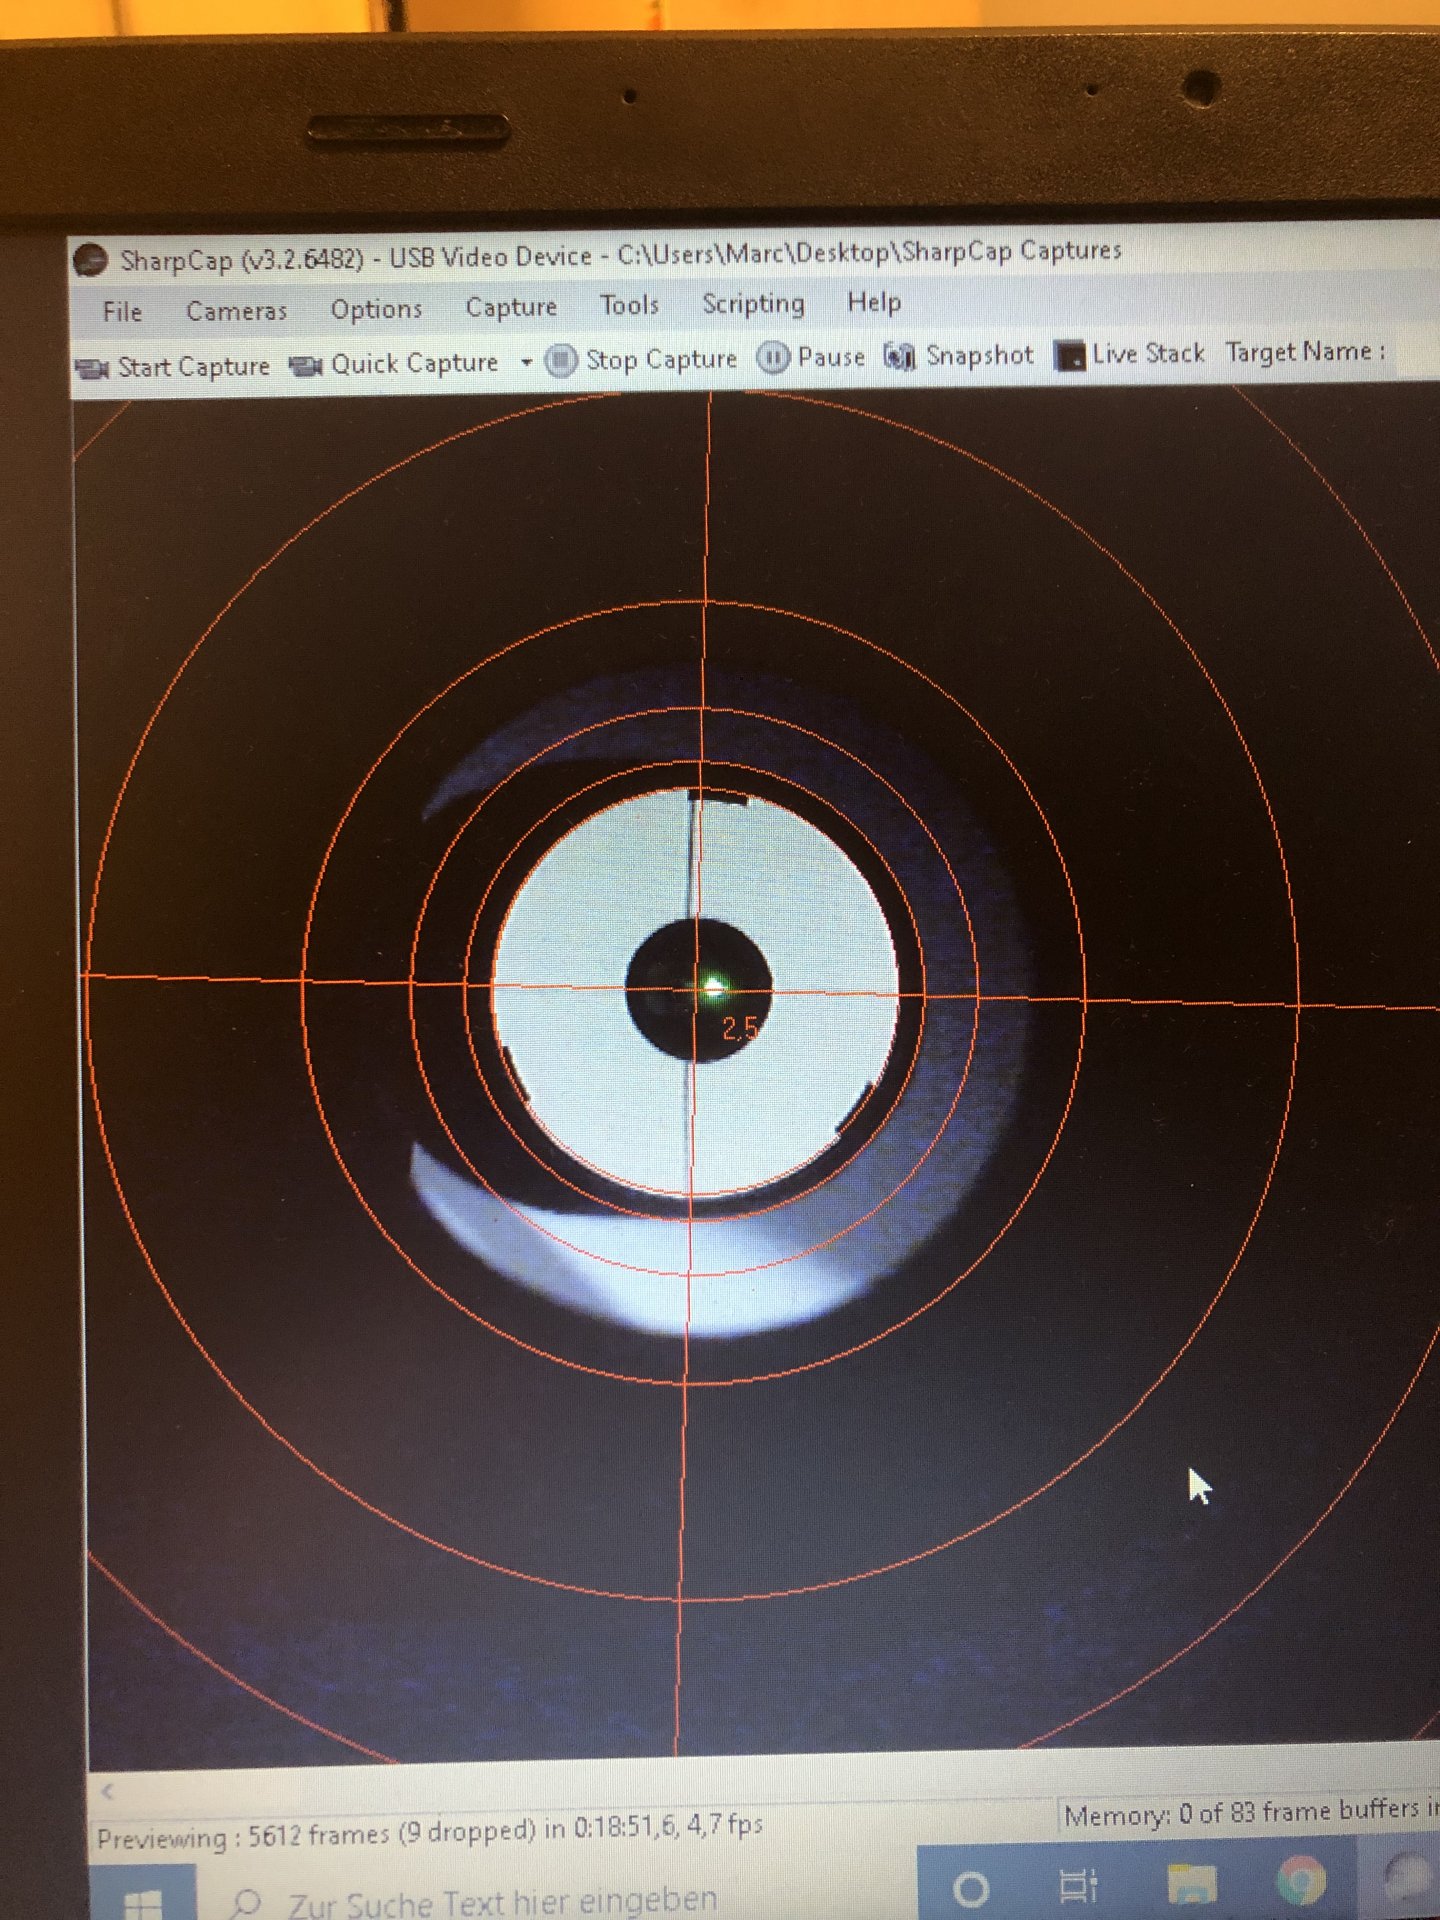This screenshot has width=1440, height=1920.
Task: Open the Windows Start menu
Action: pos(142,1899)
